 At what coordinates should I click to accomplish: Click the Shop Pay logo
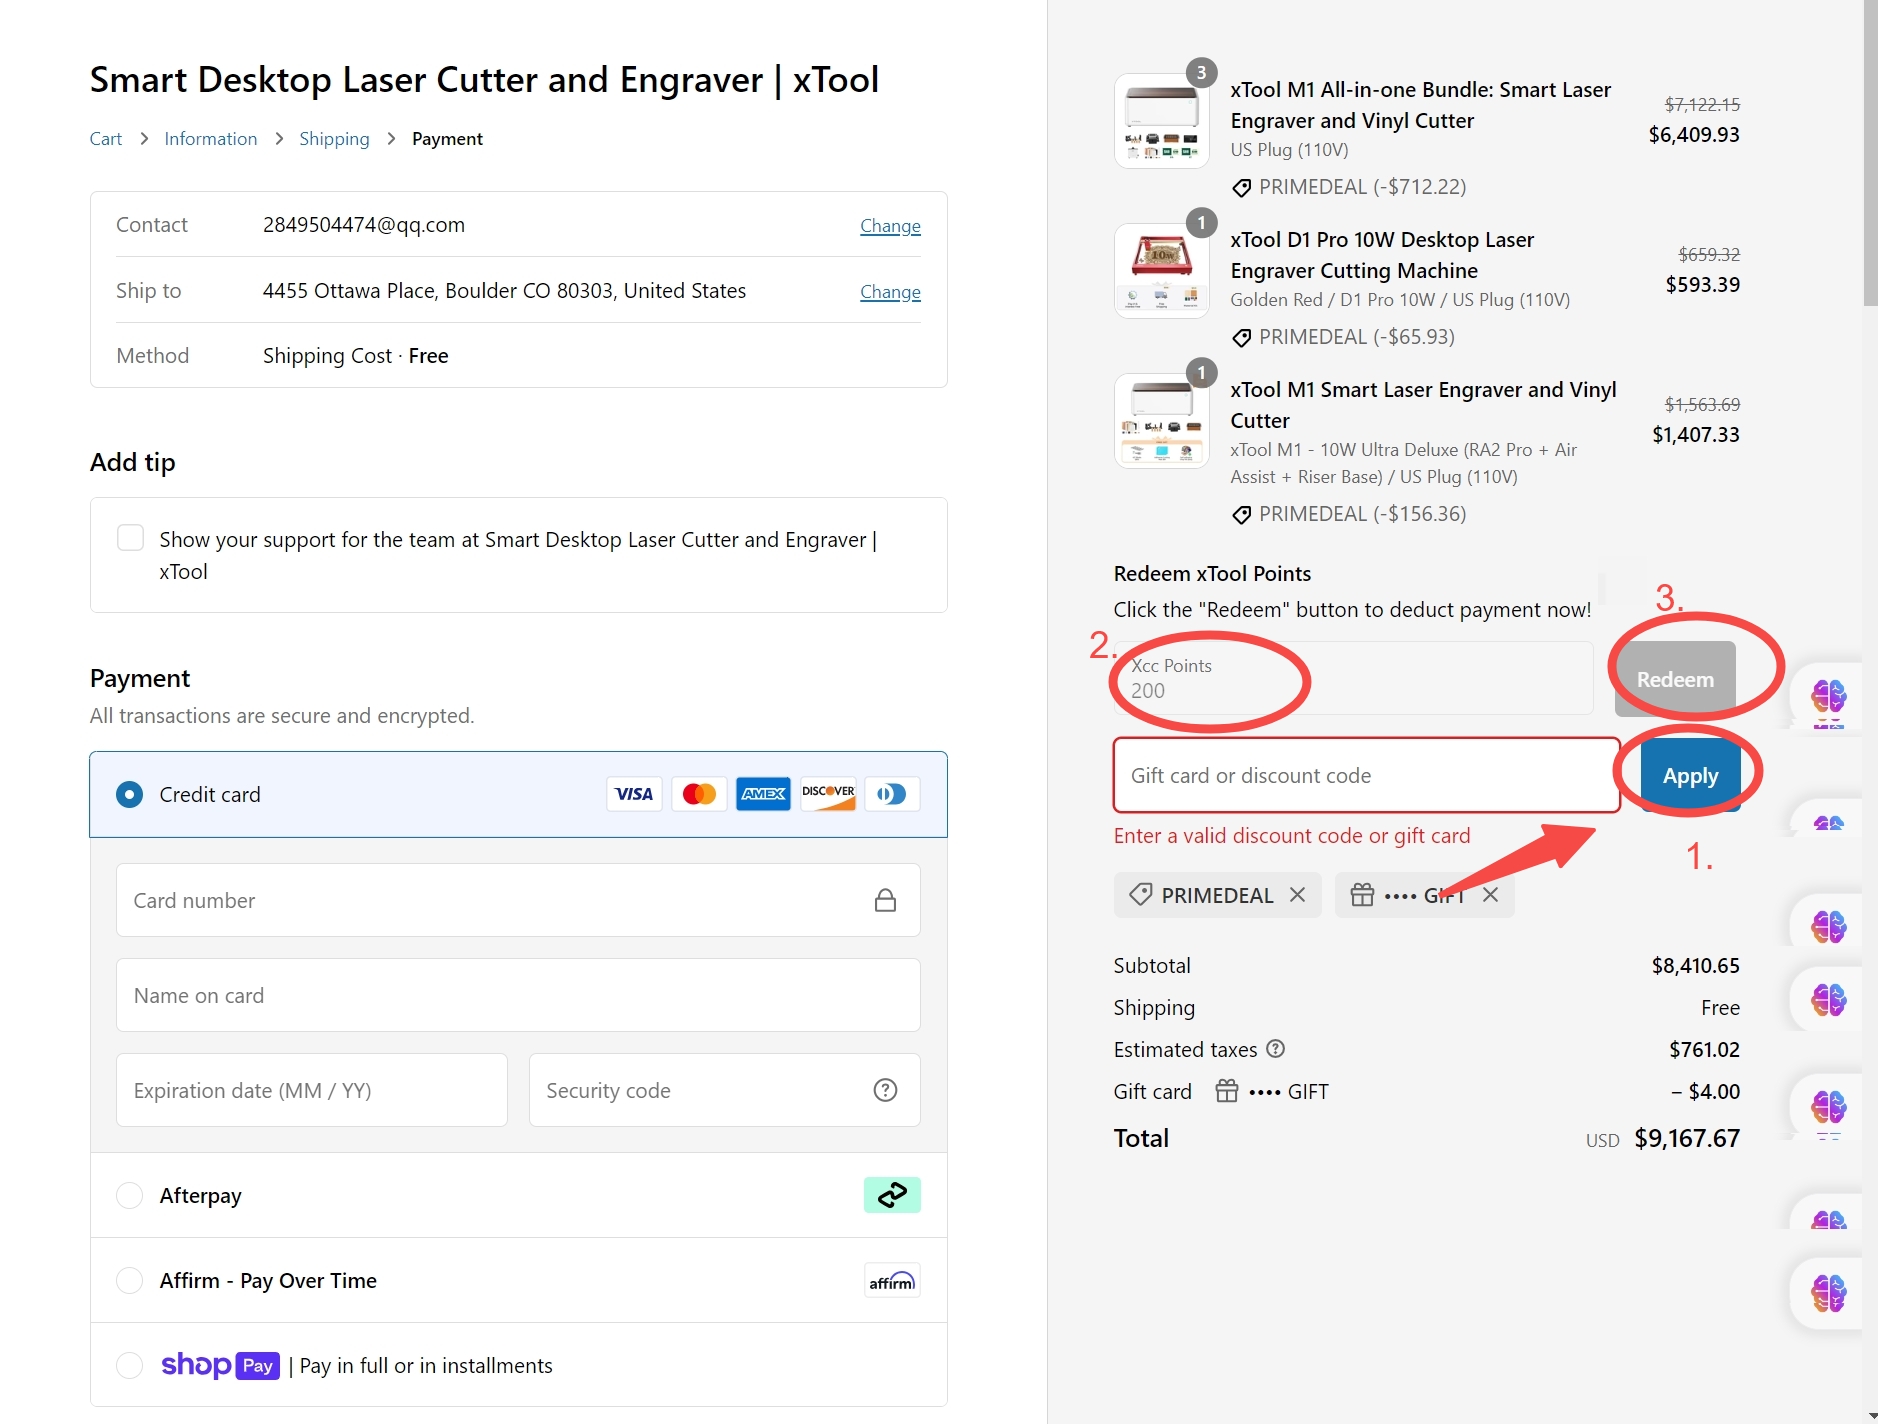pos(220,1365)
